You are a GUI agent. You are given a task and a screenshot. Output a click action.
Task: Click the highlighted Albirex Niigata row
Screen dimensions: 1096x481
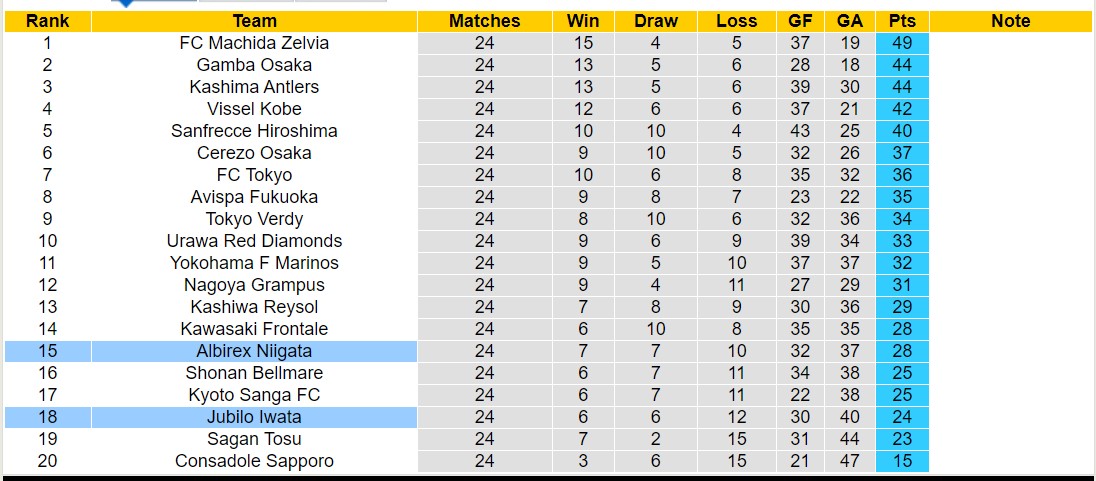pos(254,351)
